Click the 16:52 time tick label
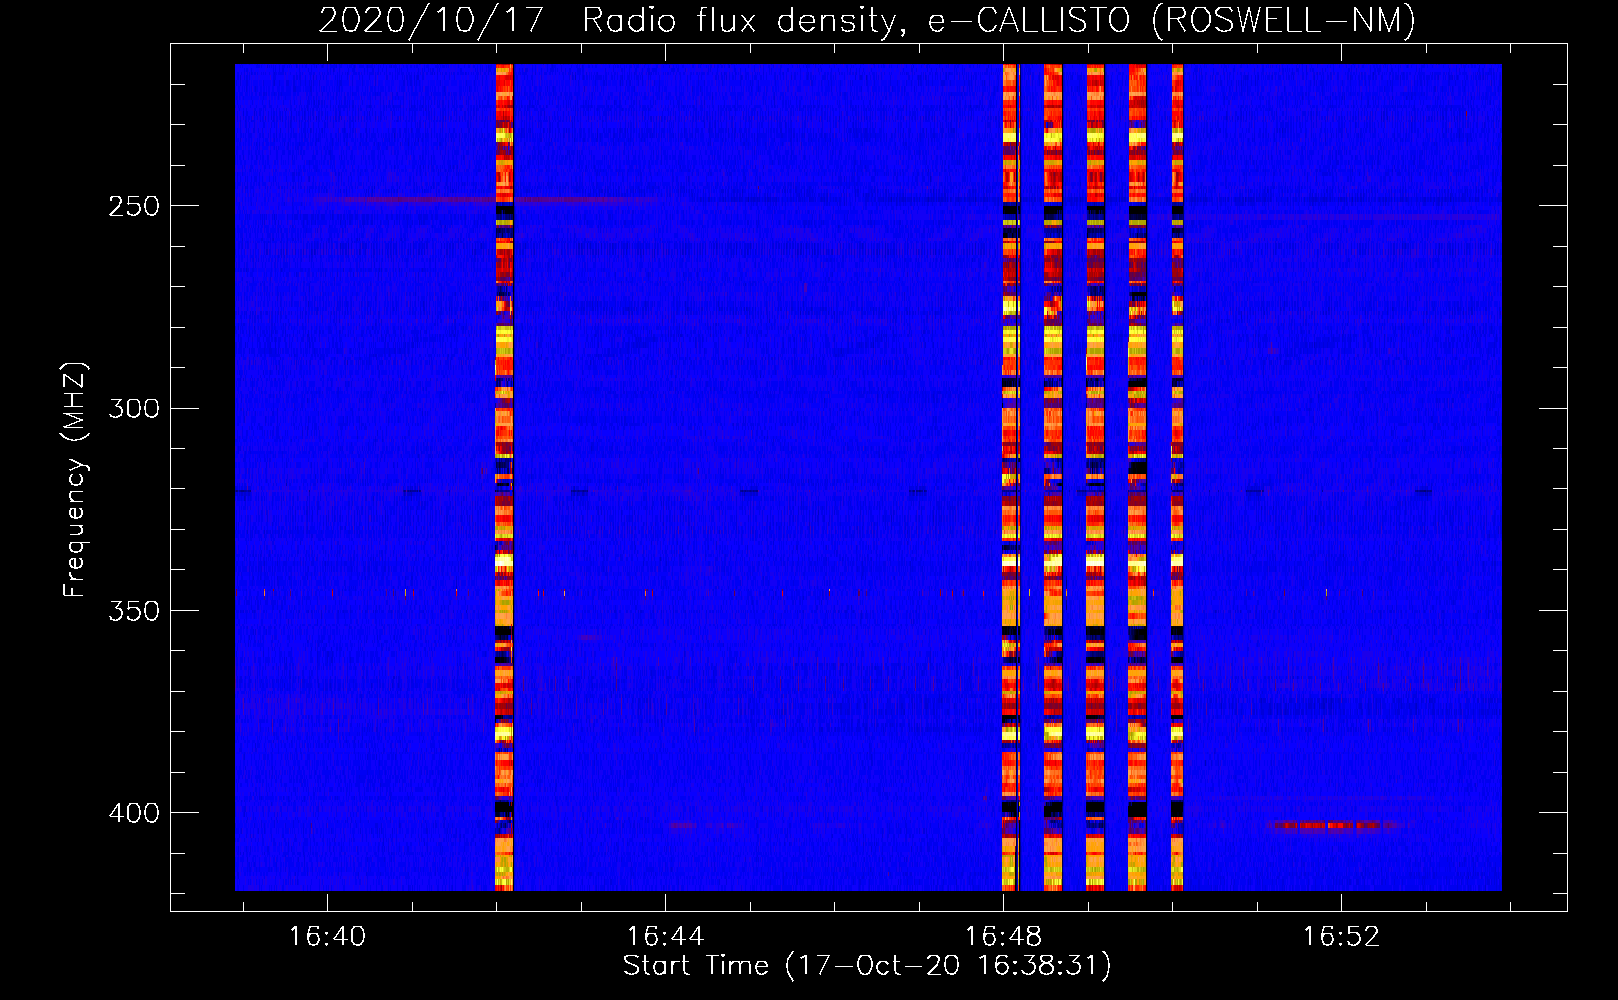Screen dimensions: 1618x1000 point(1341,937)
